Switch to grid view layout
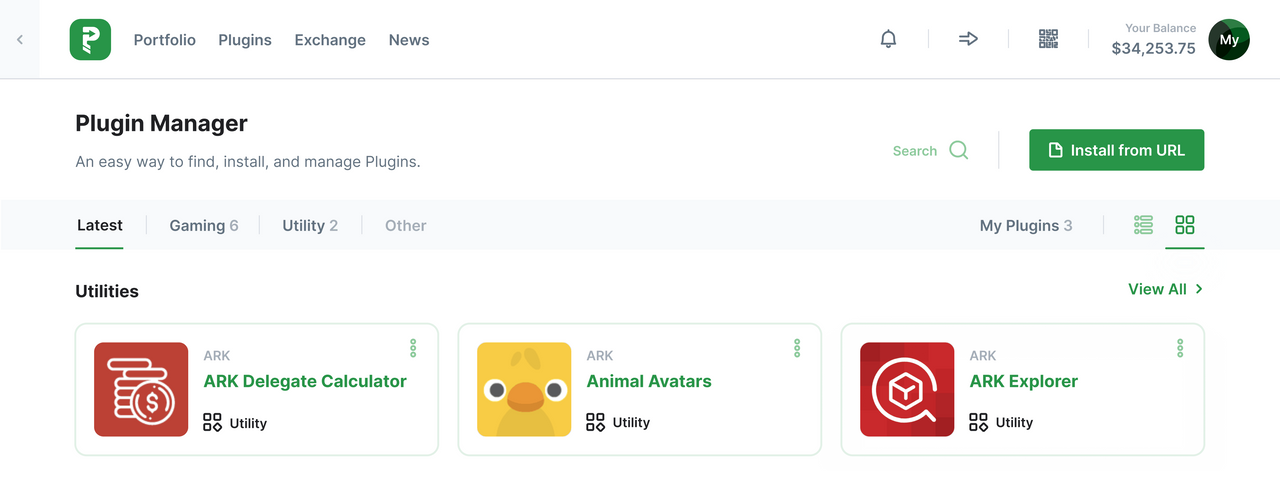 pyautogui.click(x=1185, y=225)
